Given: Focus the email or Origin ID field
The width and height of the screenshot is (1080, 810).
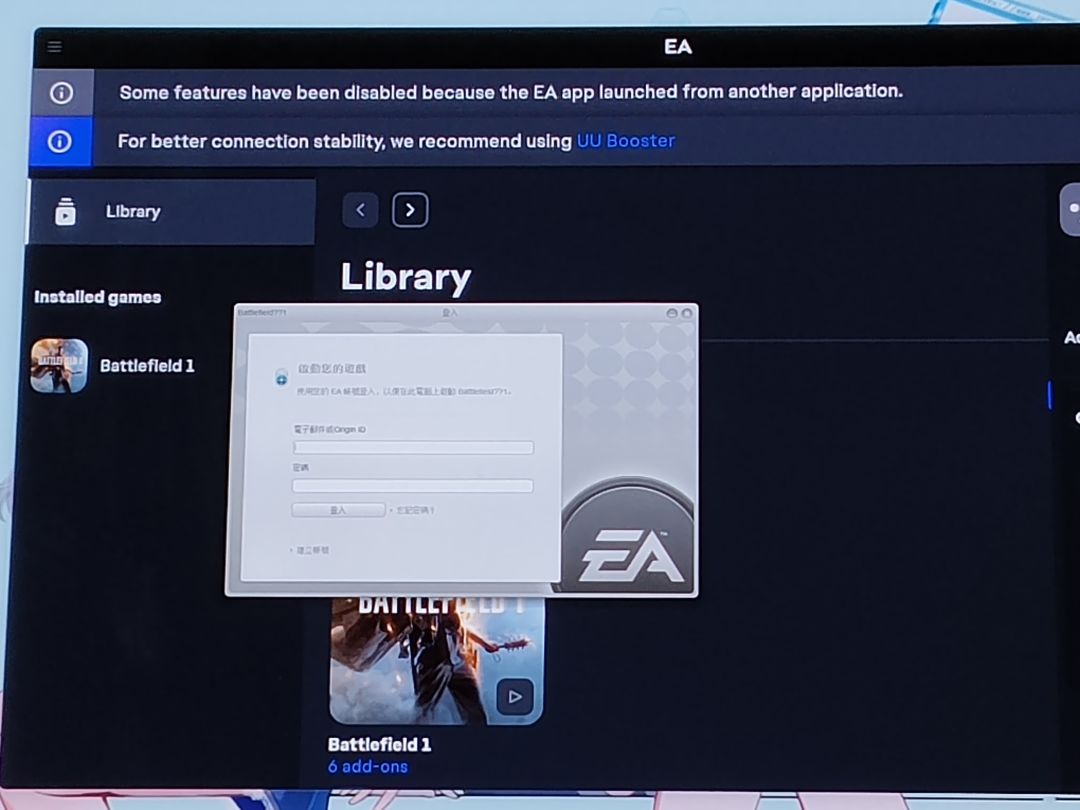Looking at the screenshot, I should coord(413,448).
